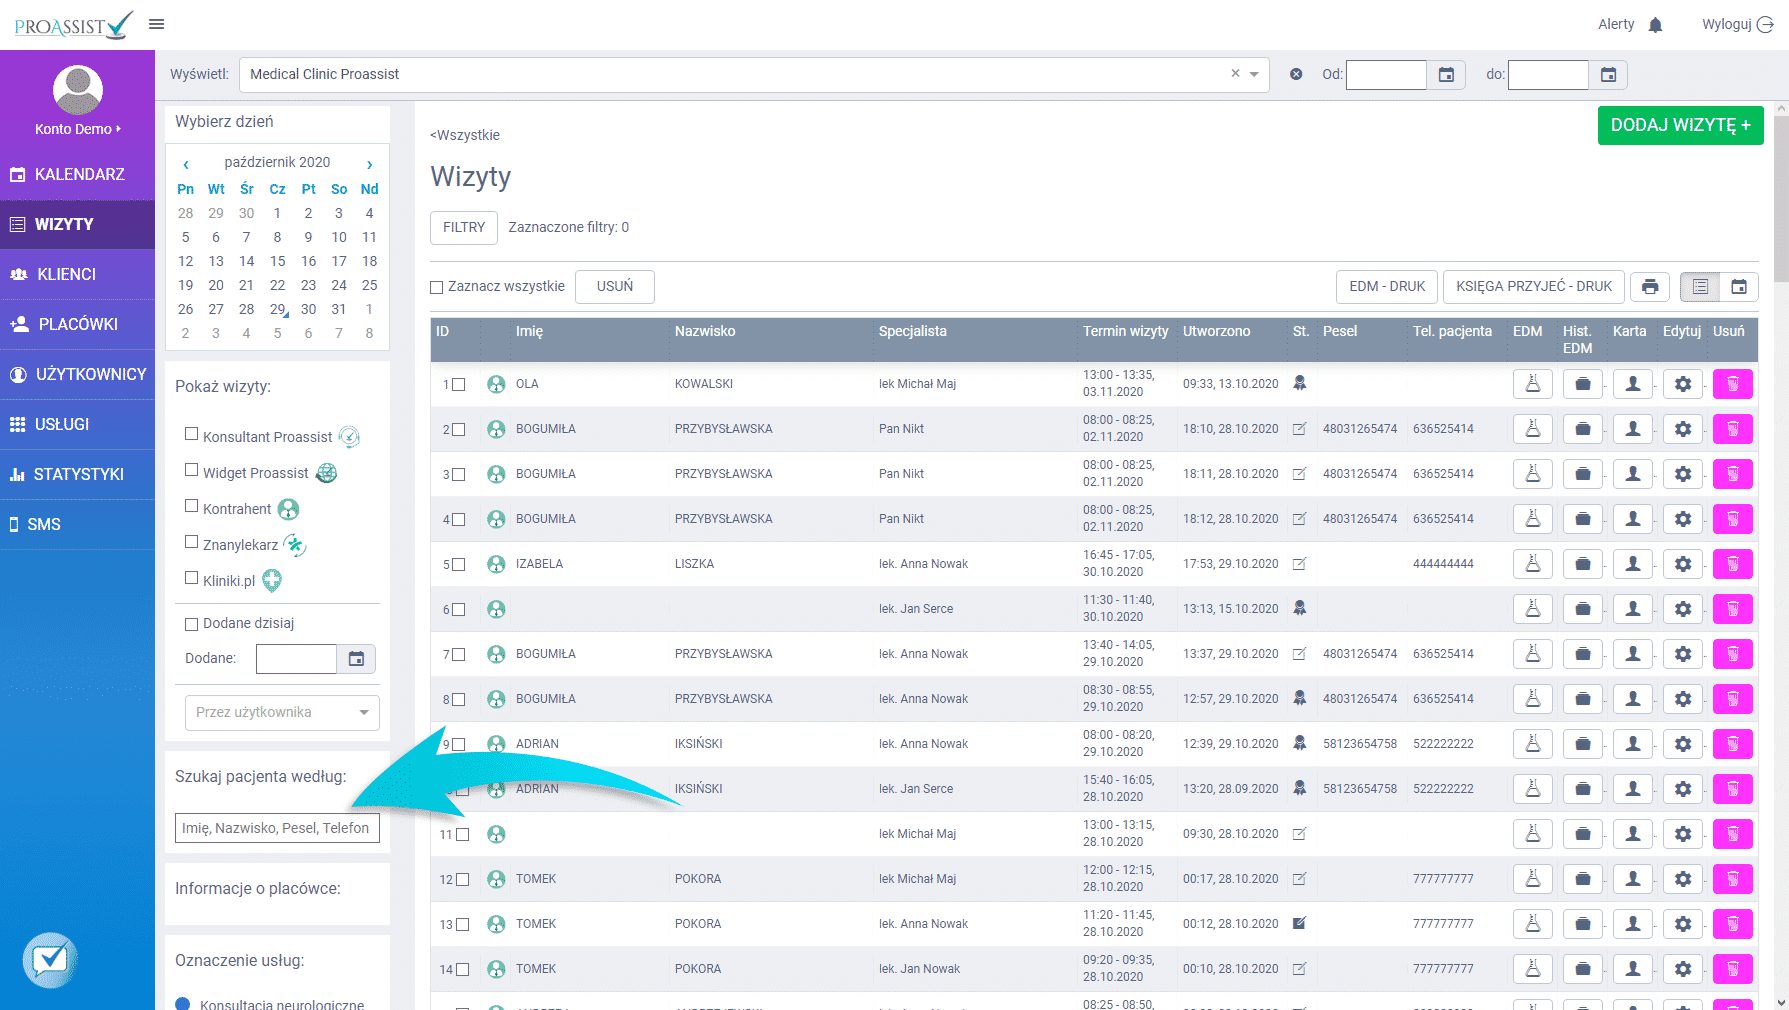Open PLACÓWKI in the sidebar
Screen dimensions: 1789x1010
point(78,325)
